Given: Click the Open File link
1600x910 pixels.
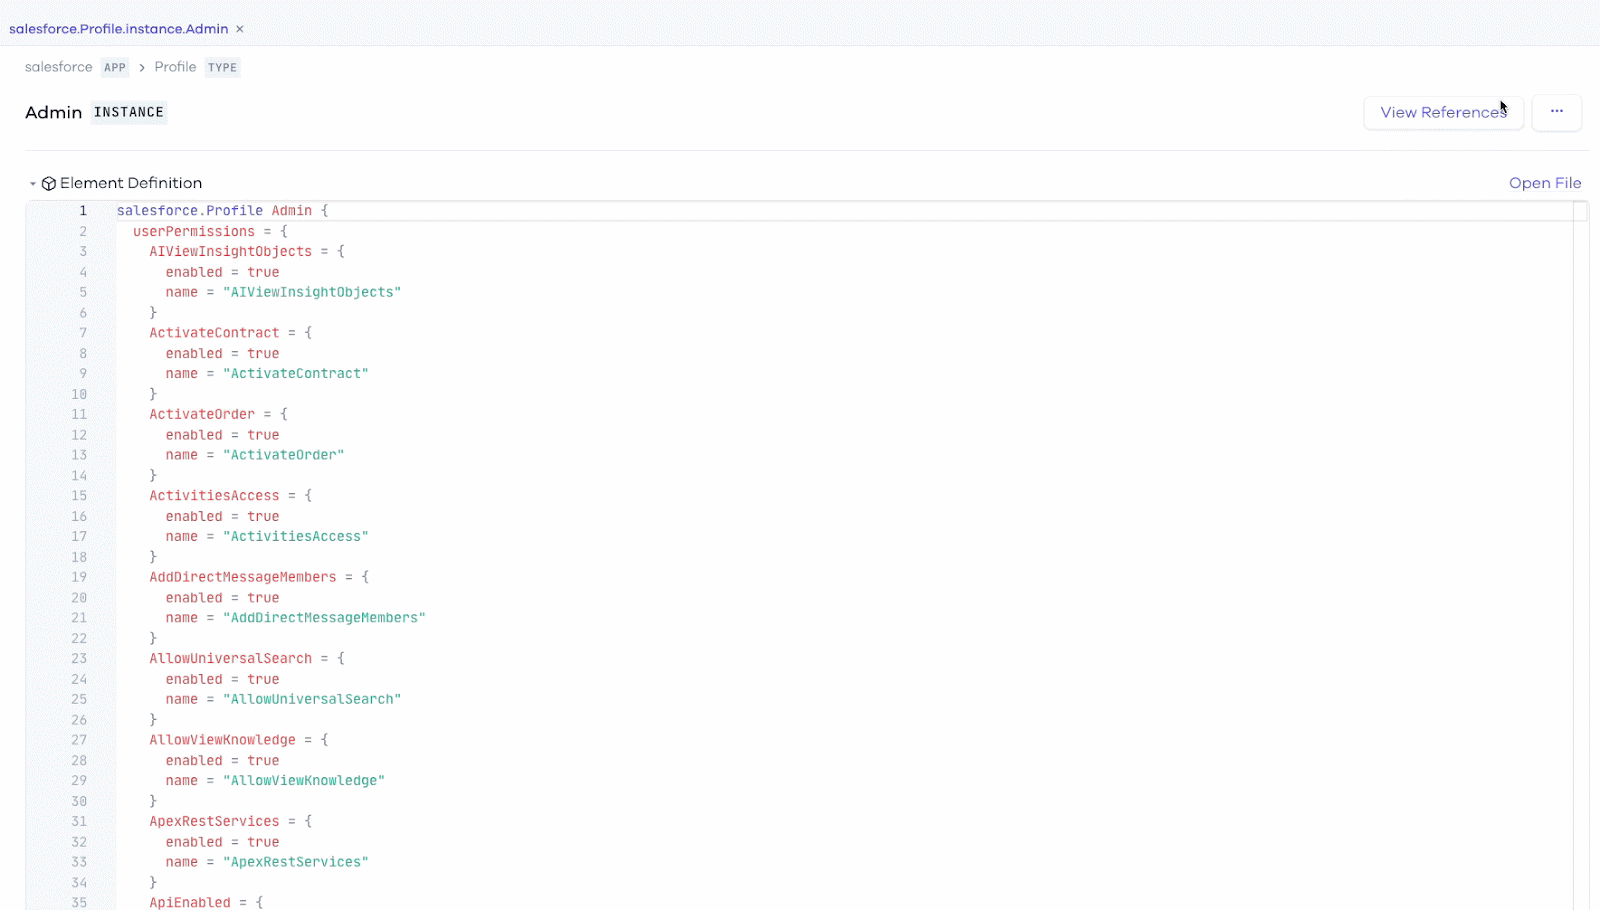Looking at the screenshot, I should pyautogui.click(x=1544, y=183).
